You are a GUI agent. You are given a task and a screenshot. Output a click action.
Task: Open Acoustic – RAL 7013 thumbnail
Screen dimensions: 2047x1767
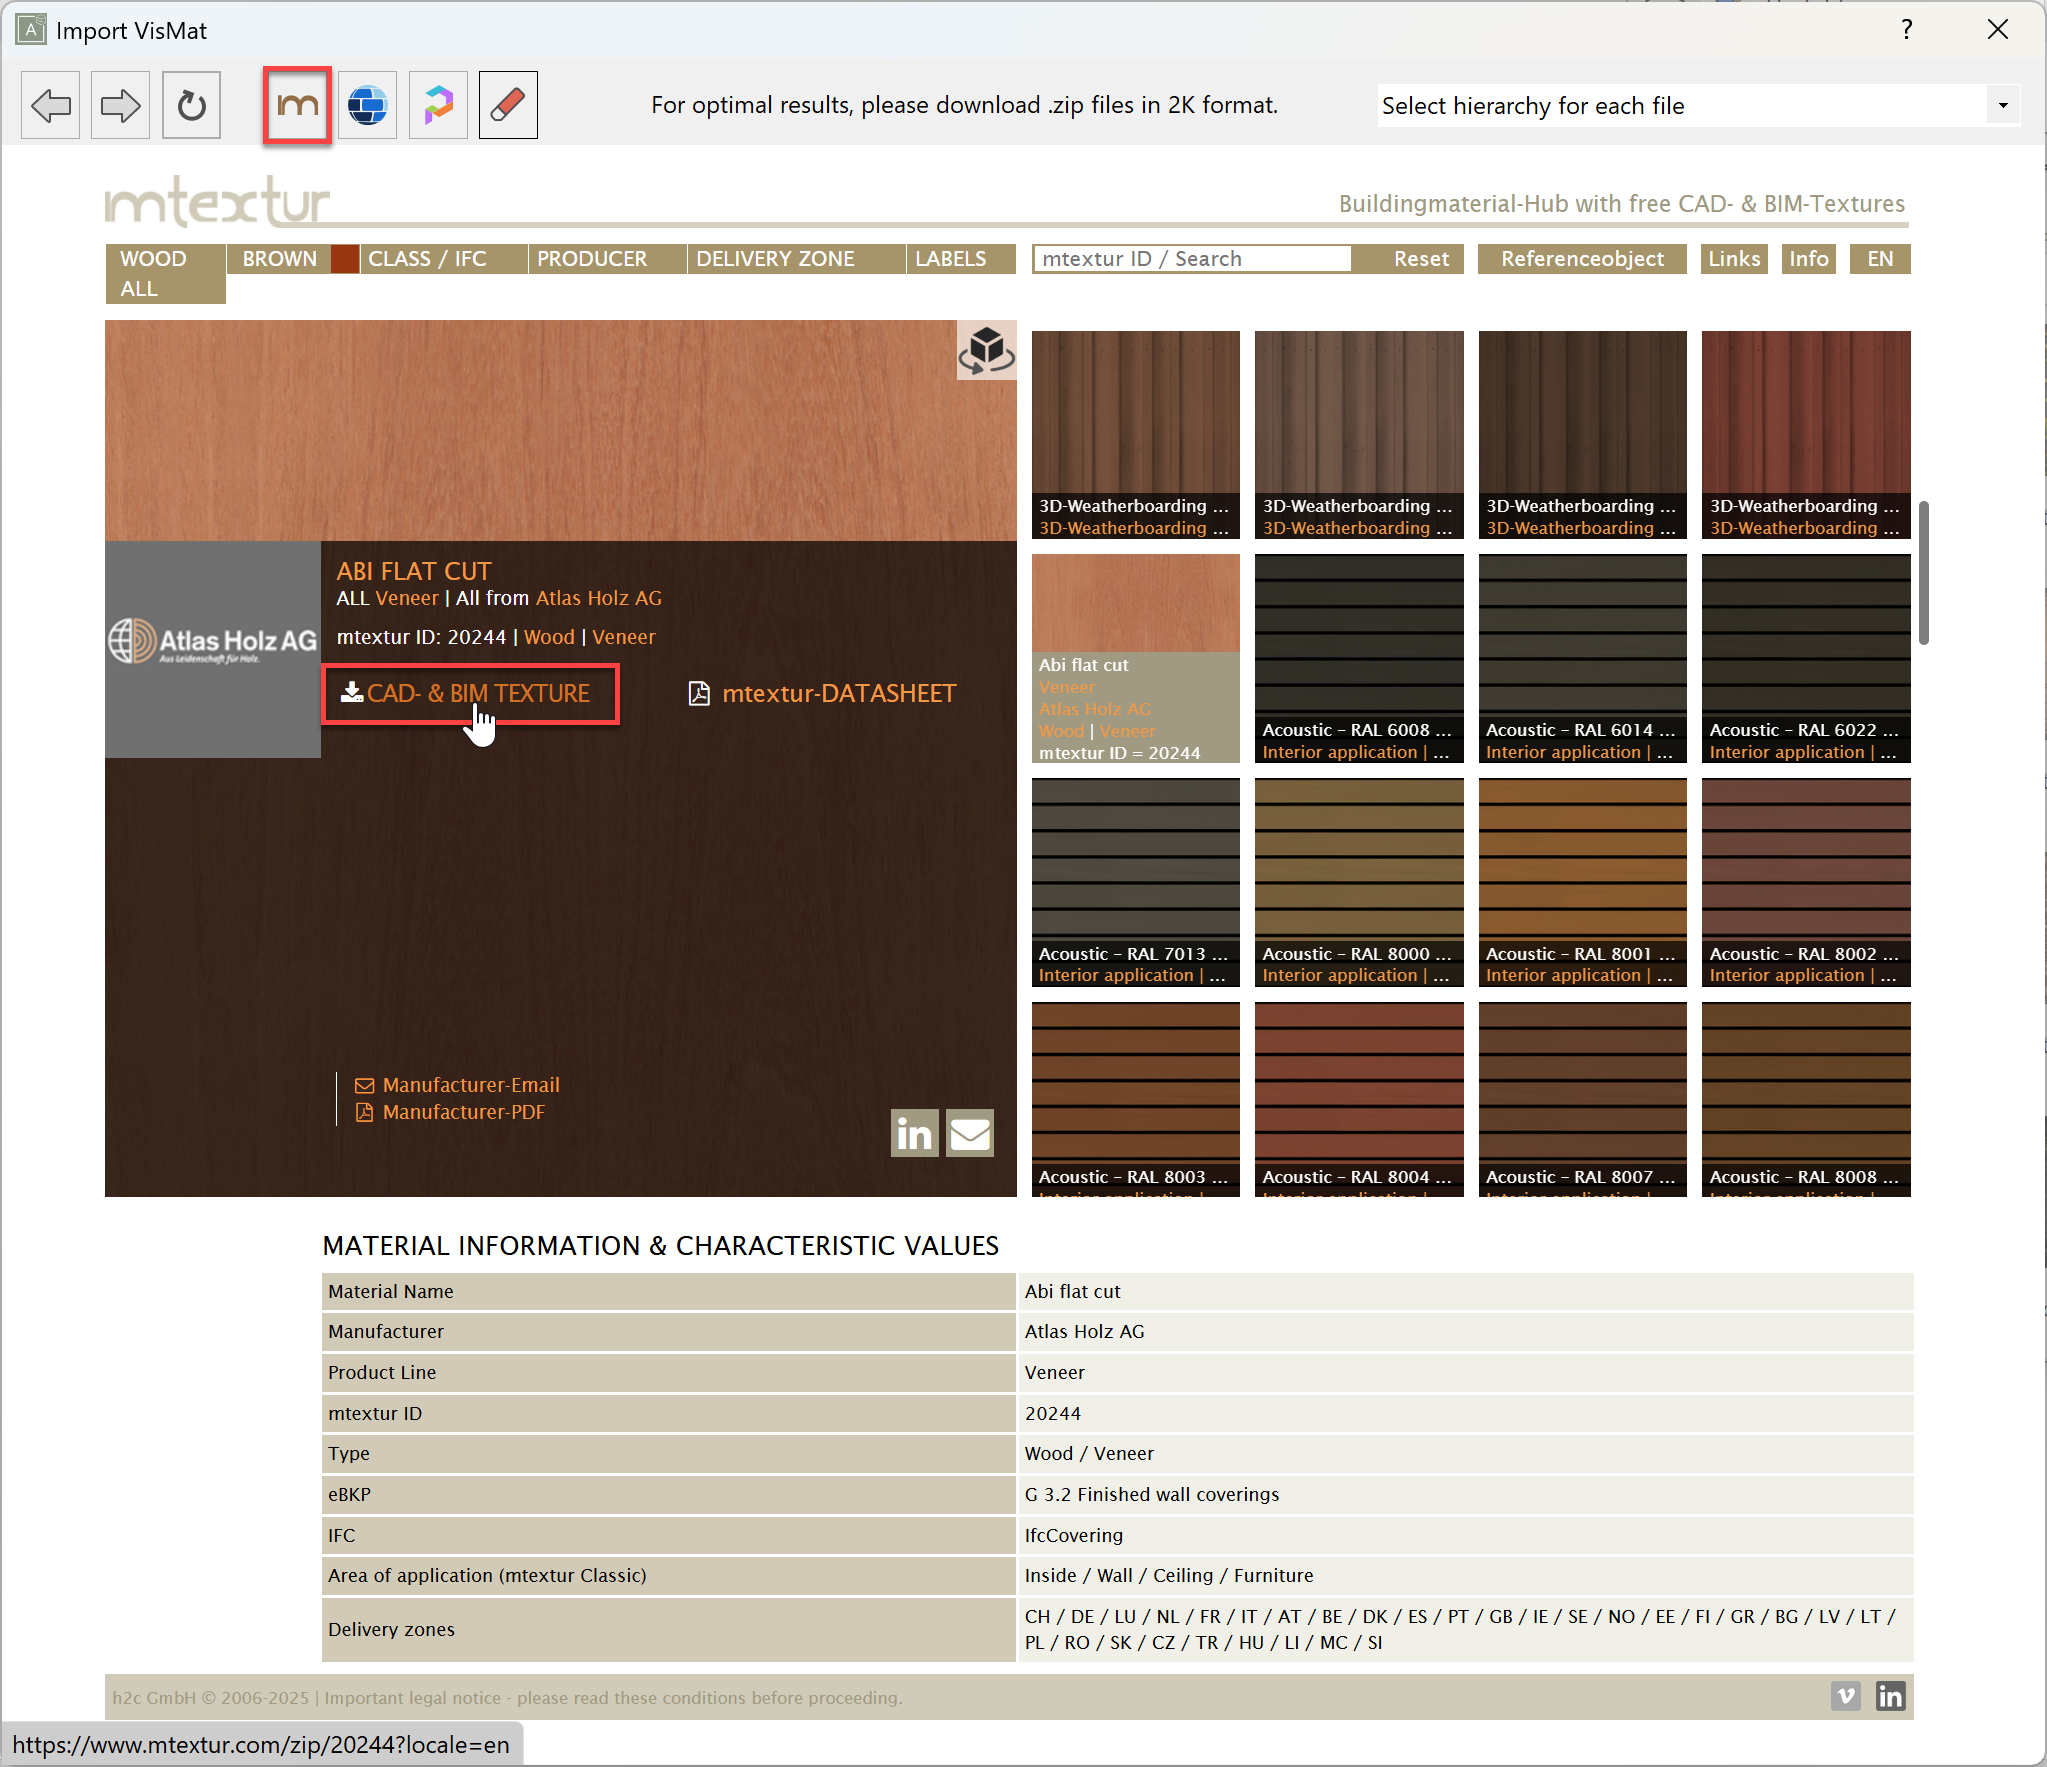[1136, 882]
